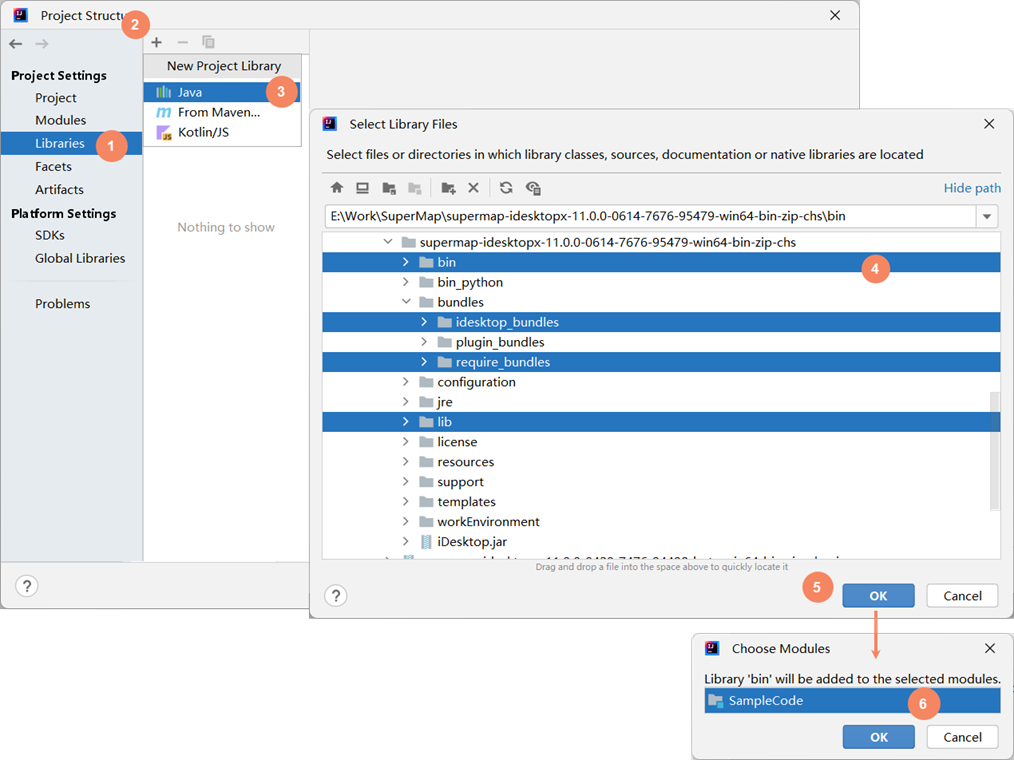1014x760 pixels.
Task: Choose From Maven... library option
Action: coord(218,112)
